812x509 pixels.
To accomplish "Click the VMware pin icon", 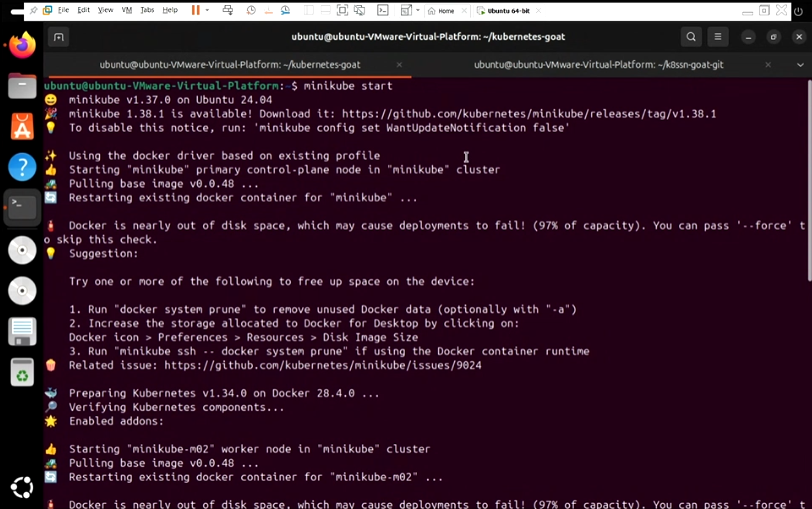I will pos(34,10).
